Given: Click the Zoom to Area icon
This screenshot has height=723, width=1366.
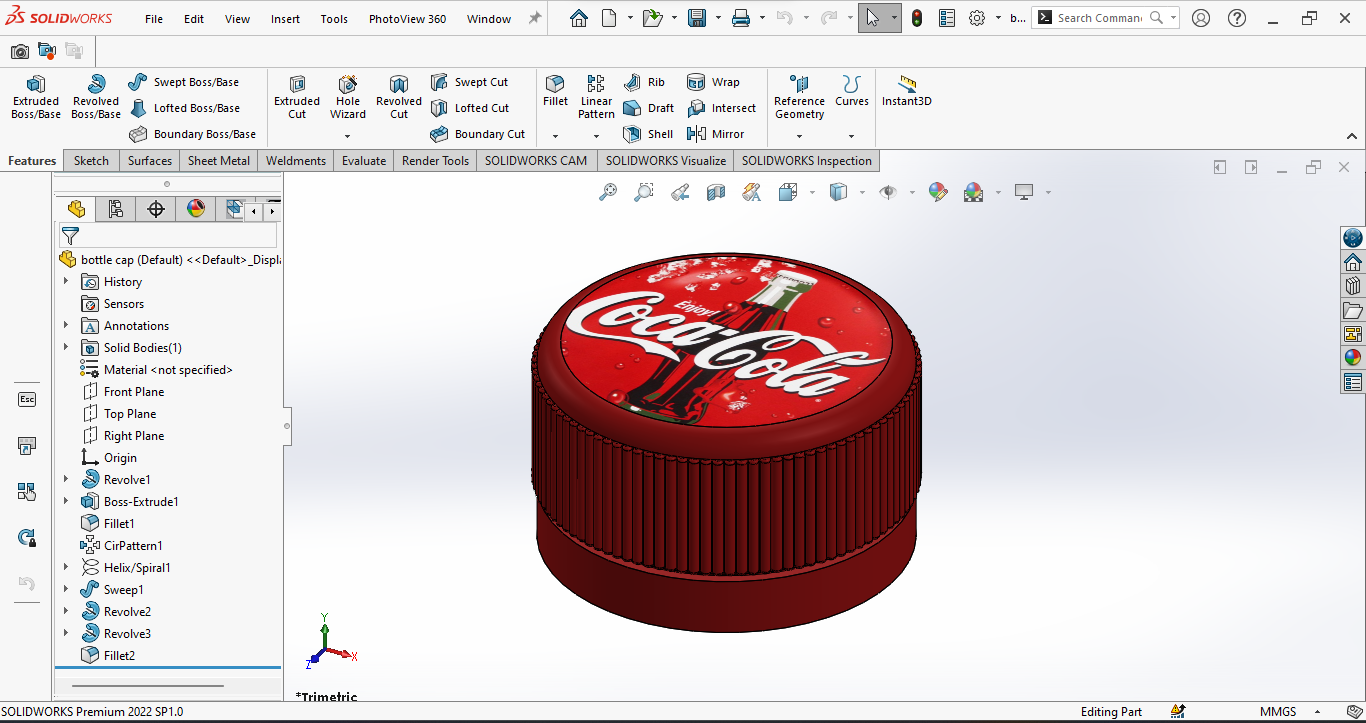Looking at the screenshot, I should (x=644, y=192).
